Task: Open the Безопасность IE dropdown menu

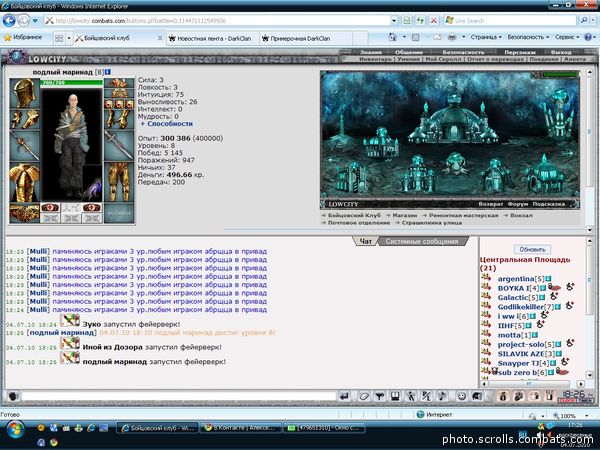Action: (x=528, y=37)
